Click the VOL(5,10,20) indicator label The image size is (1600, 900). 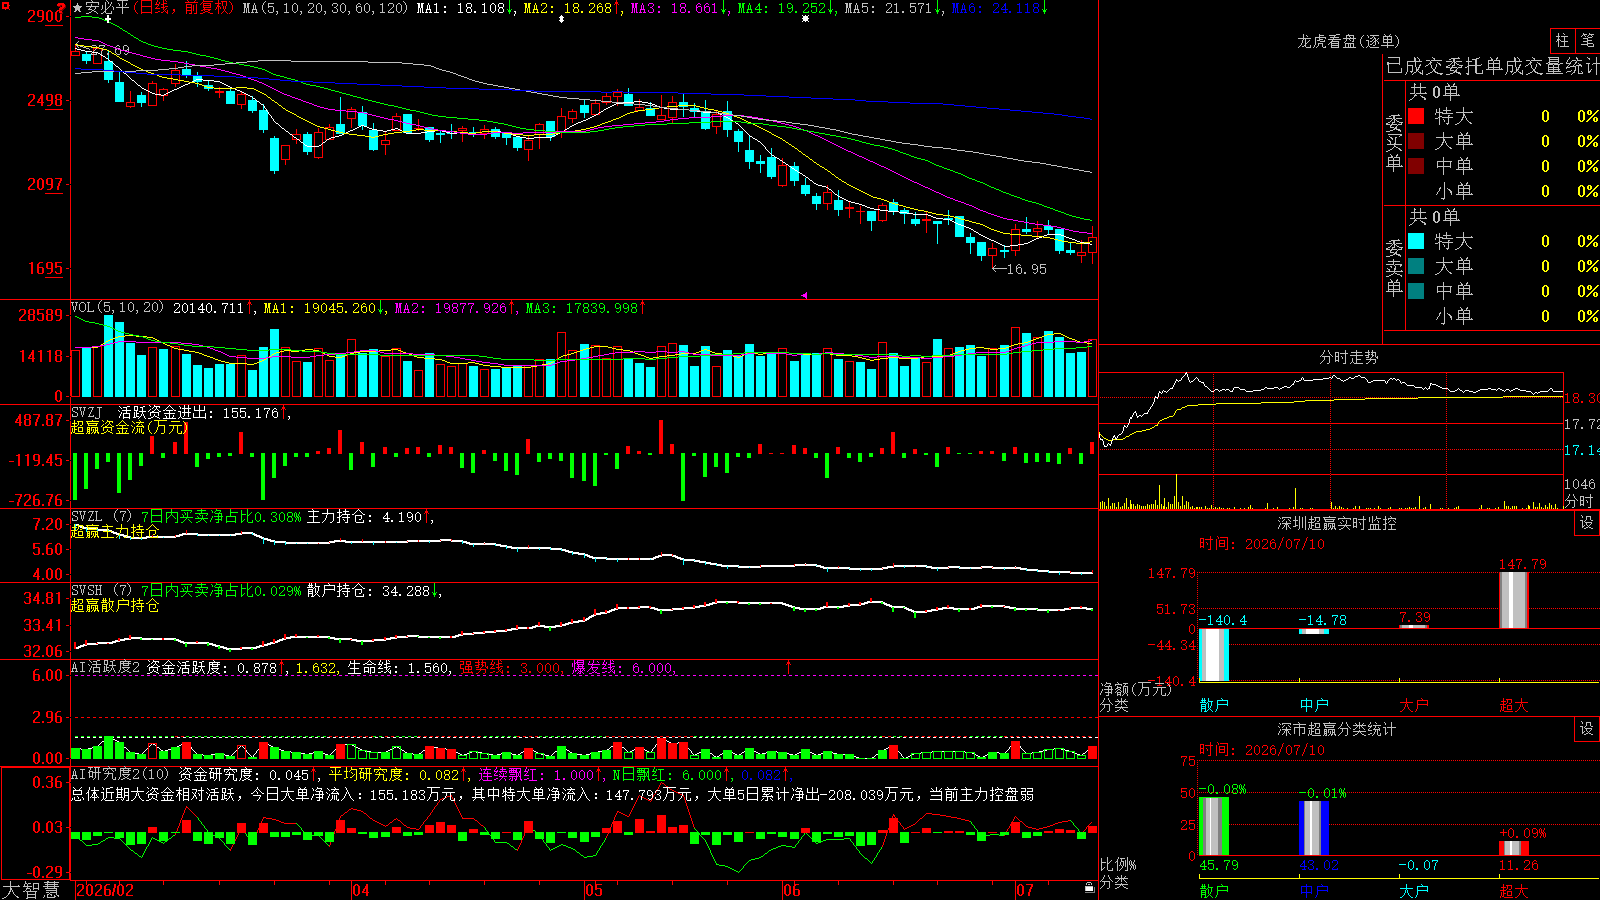point(118,308)
